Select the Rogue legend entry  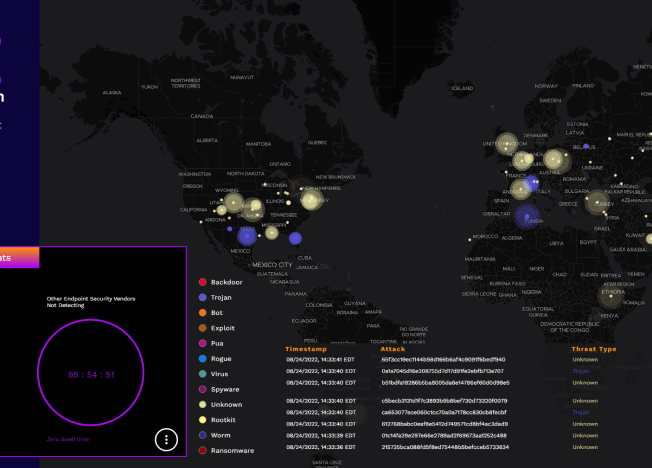(x=221, y=358)
